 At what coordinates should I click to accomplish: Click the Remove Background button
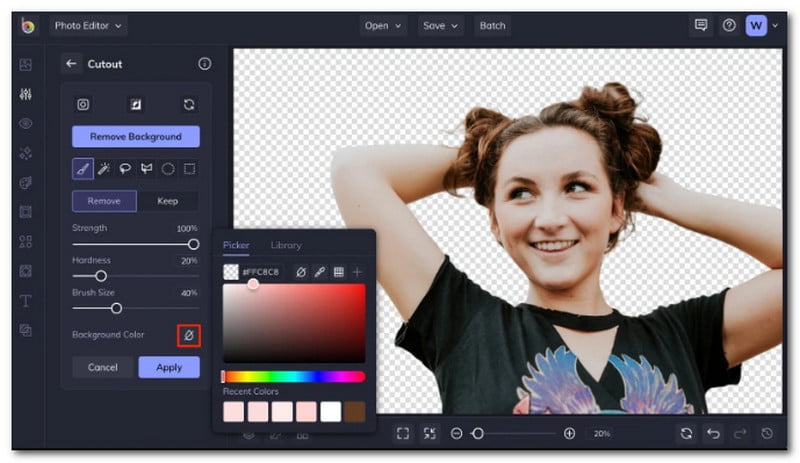pos(135,136)
